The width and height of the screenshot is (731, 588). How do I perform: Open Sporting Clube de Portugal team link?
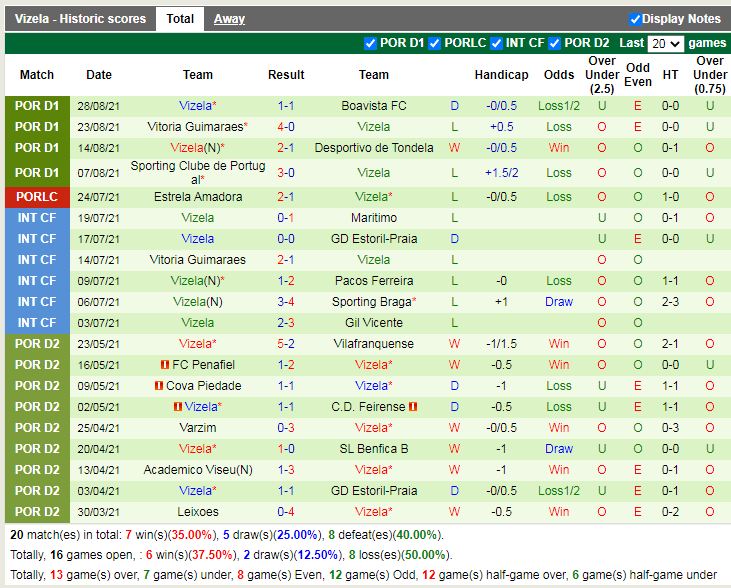(197, 172)
